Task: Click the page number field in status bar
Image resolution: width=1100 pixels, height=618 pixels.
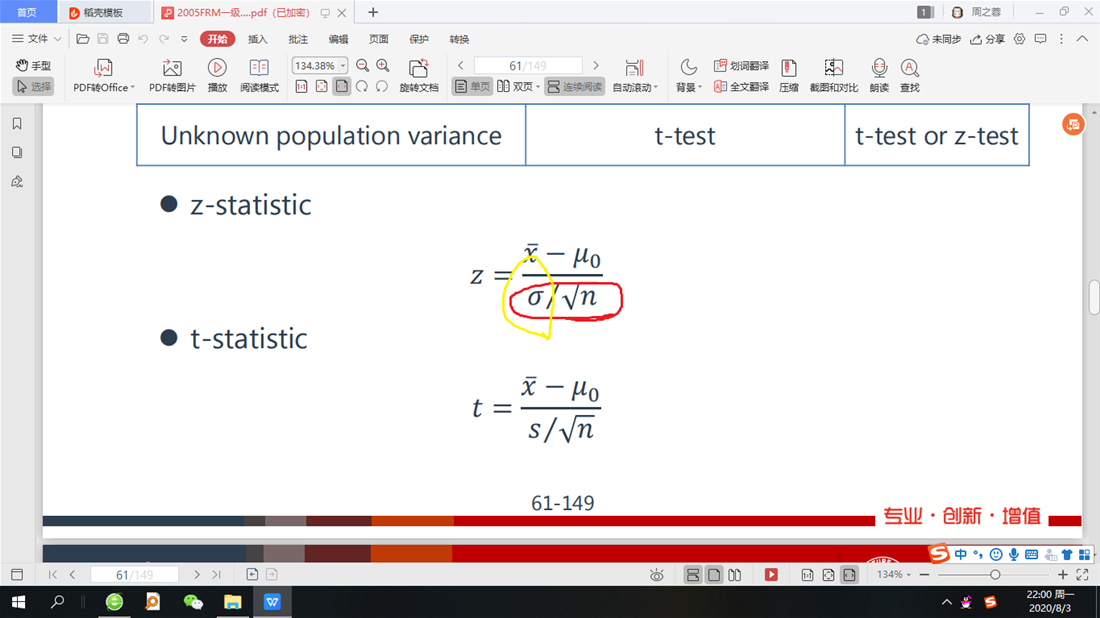Action: tap(134, 575)
